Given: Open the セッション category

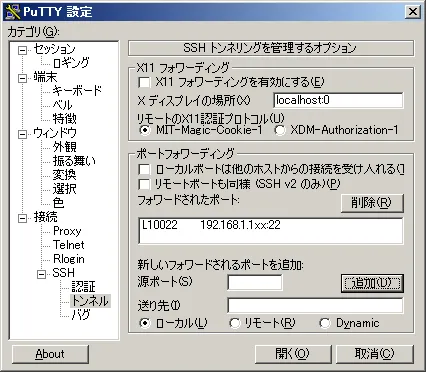Looking at the screenshot, I should 55,49.
